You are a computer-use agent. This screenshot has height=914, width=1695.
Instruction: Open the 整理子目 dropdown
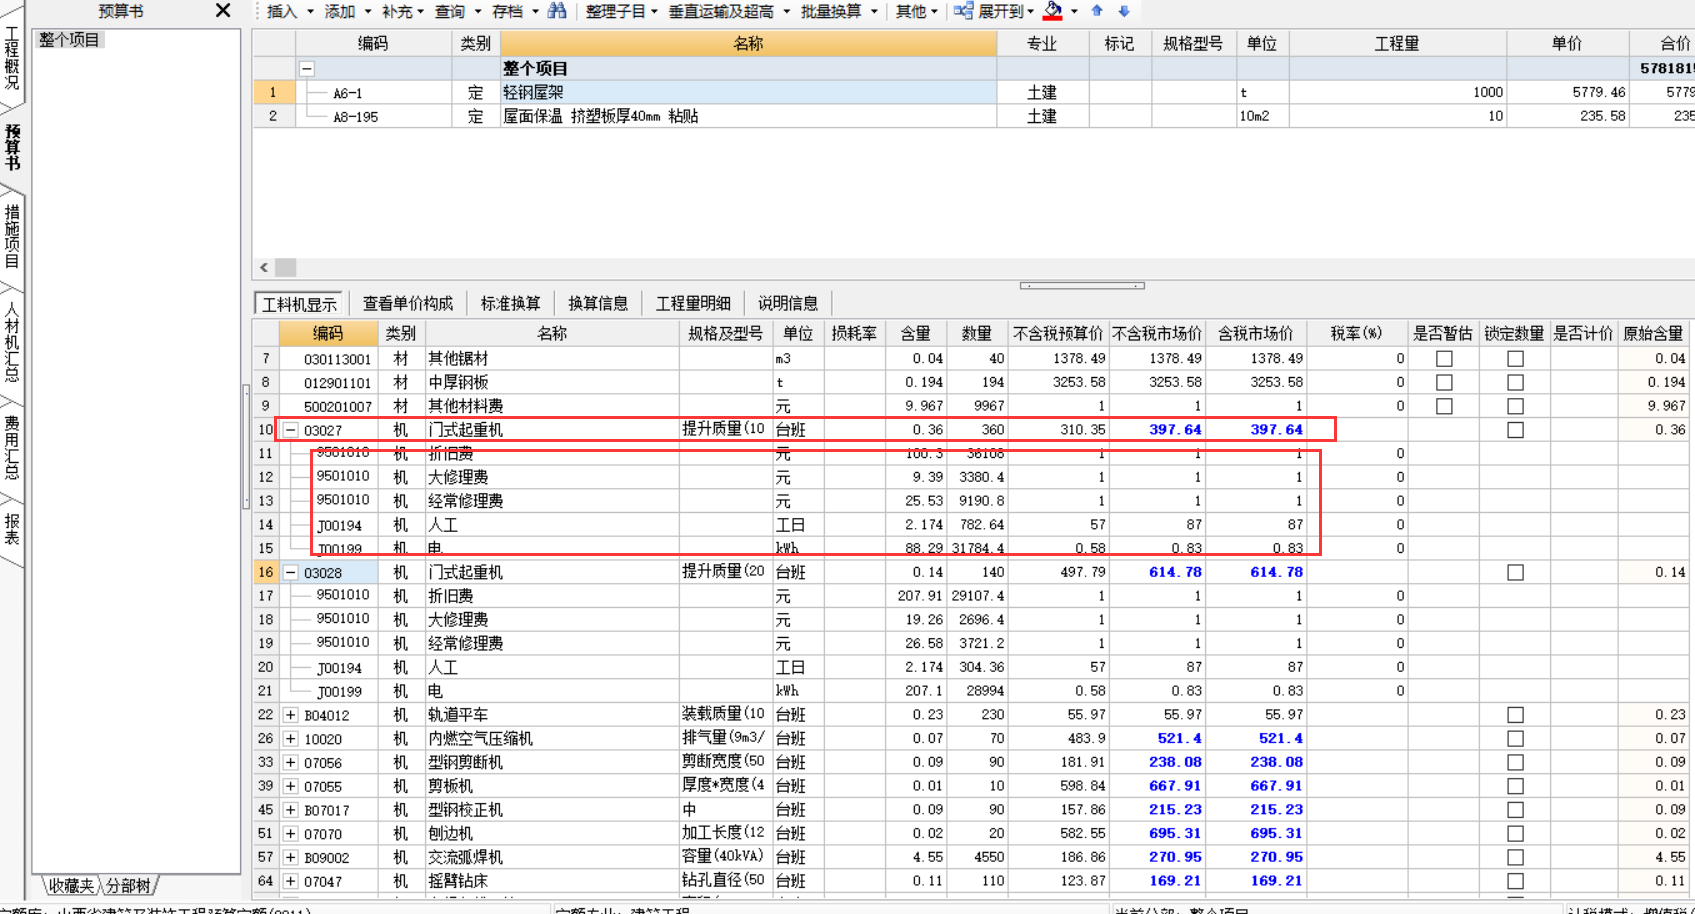pos(622,11)
